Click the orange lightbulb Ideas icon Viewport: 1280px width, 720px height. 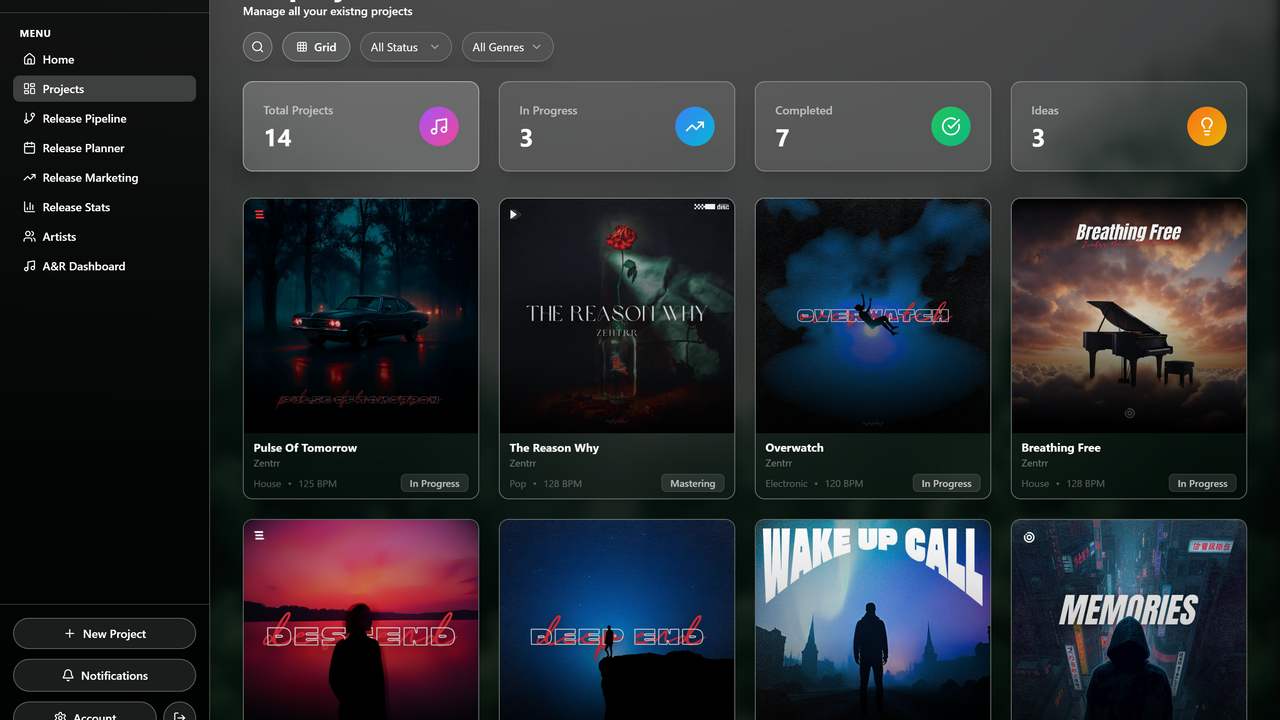1207,127
